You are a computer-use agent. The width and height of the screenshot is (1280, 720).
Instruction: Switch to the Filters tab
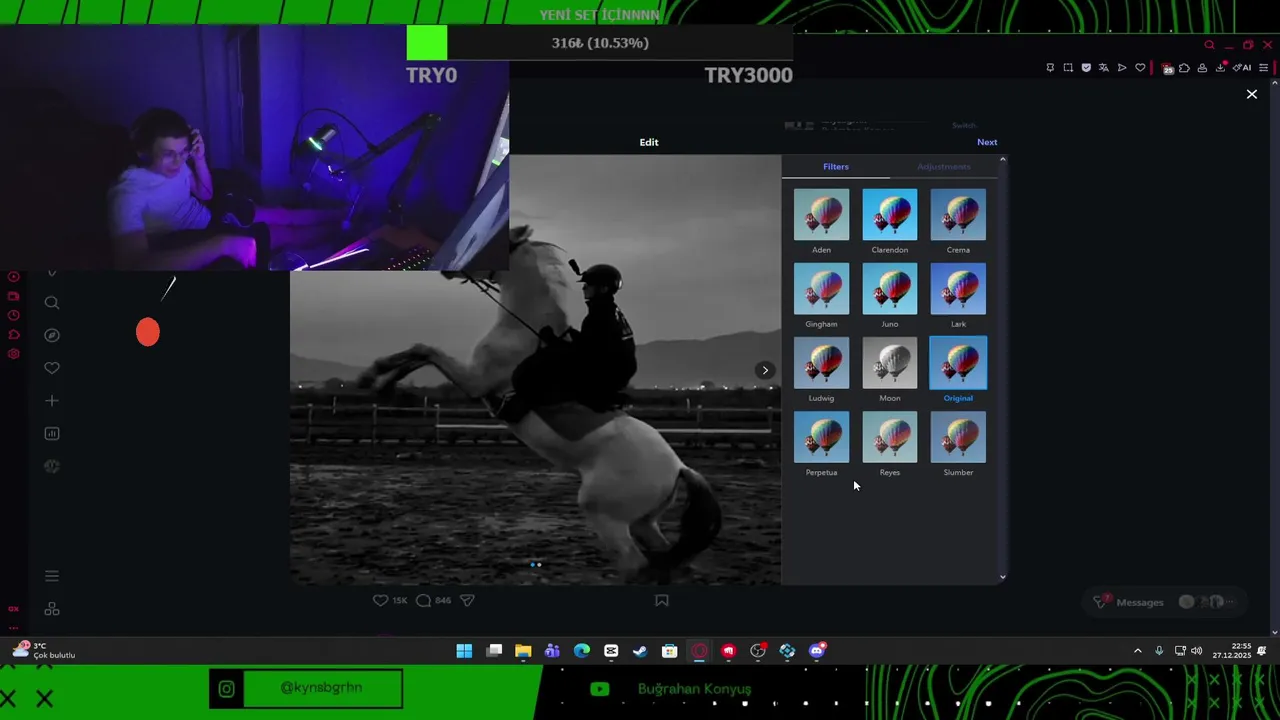[836, 167]
